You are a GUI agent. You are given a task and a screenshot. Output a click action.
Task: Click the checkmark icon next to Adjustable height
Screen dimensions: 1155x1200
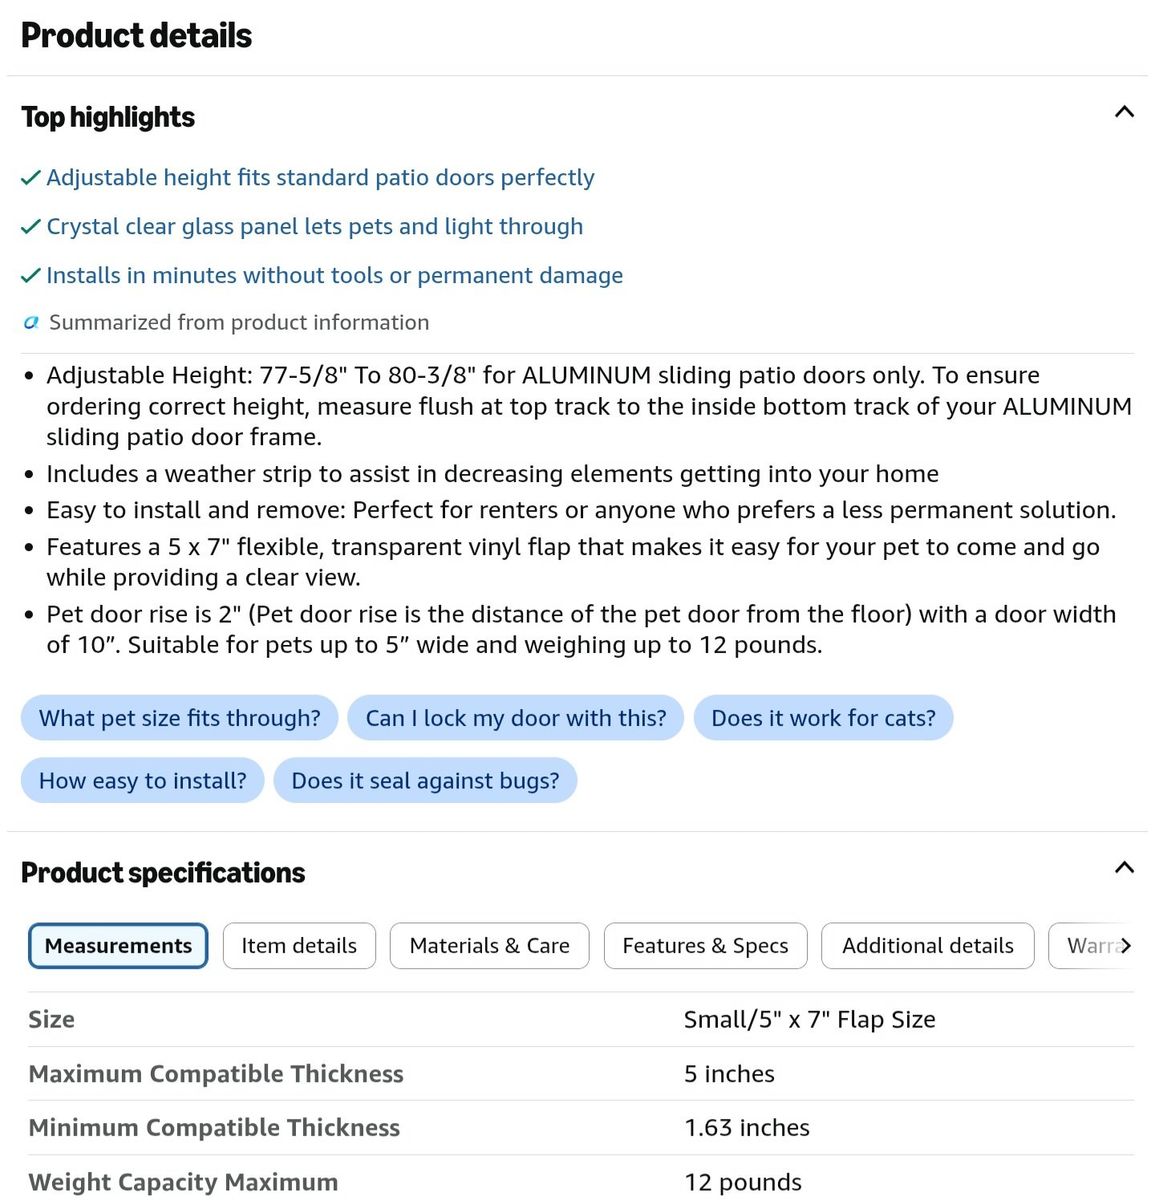point(31,178)
